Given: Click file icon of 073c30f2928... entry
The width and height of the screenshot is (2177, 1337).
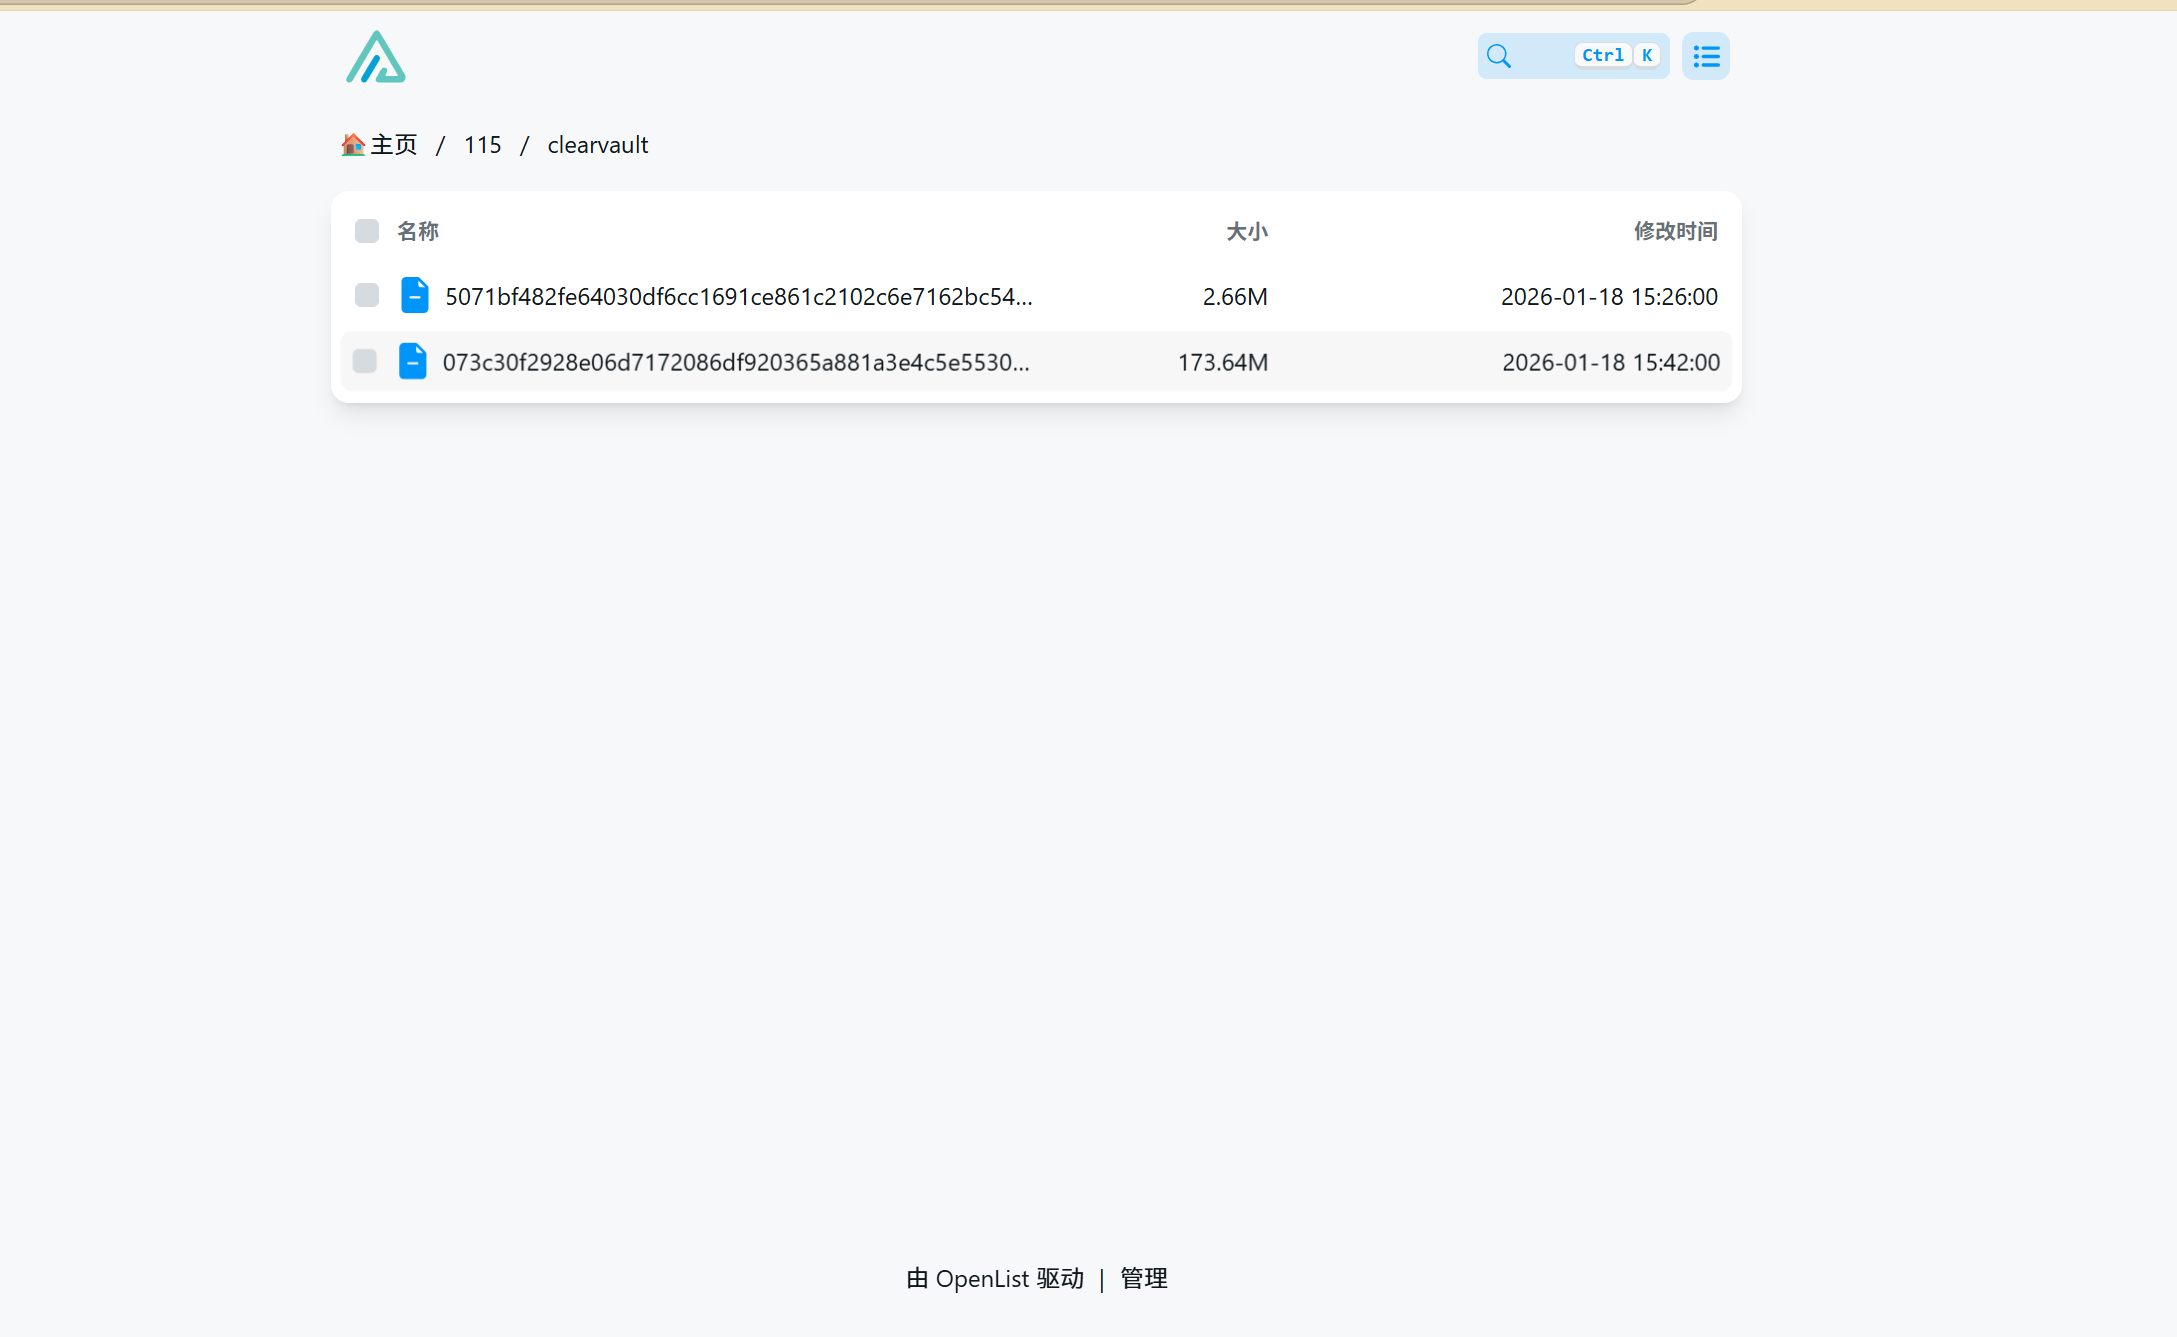Looking at the screenshot, I should [x=412, y=362].
